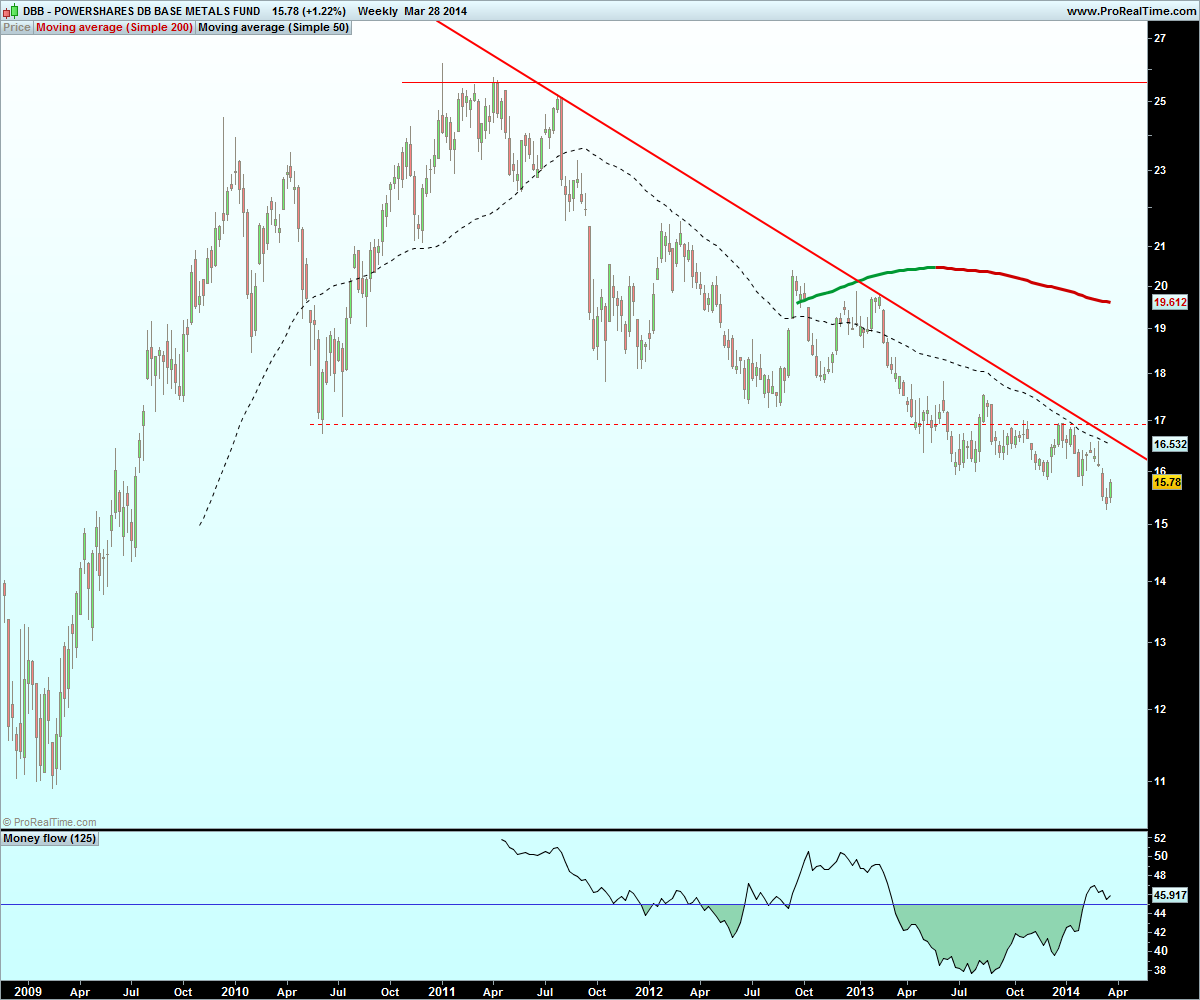Click the 2010 year label on time axis

[x=235, y=991]
